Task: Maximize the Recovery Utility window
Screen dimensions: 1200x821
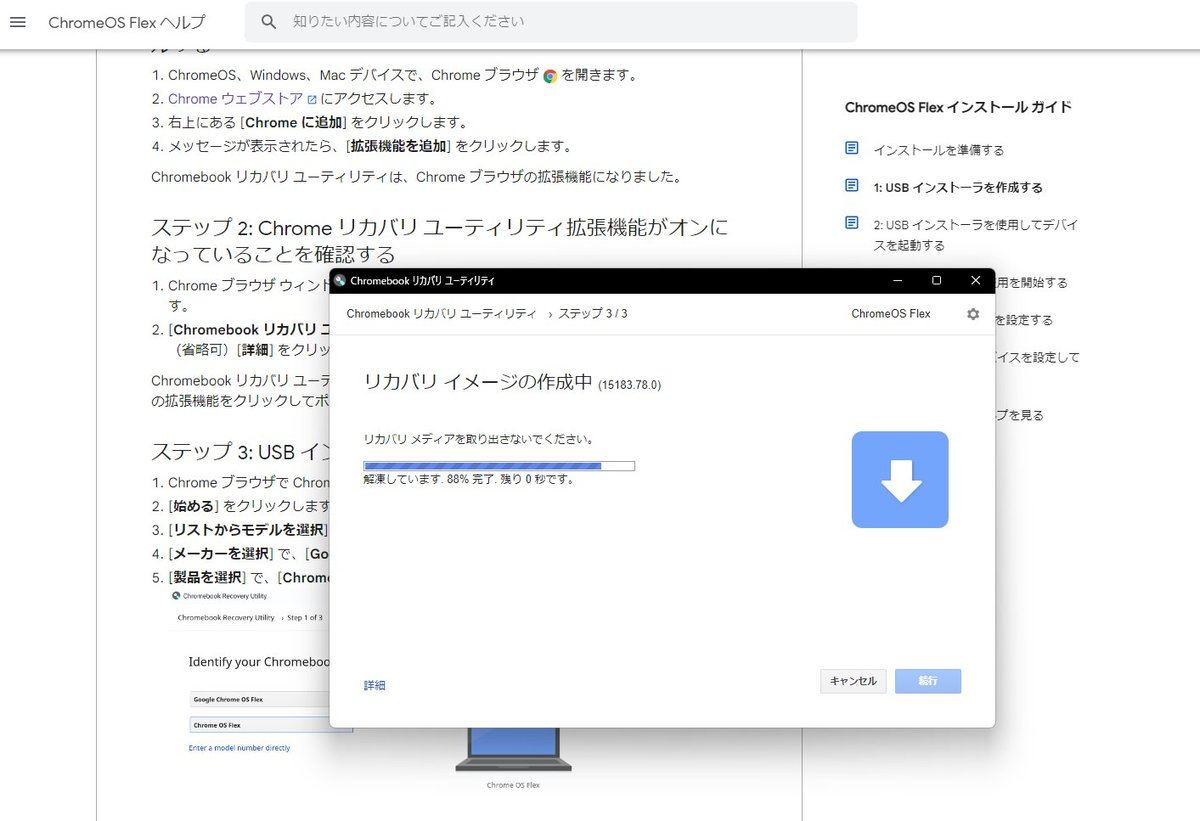Action: pos(936,280)
